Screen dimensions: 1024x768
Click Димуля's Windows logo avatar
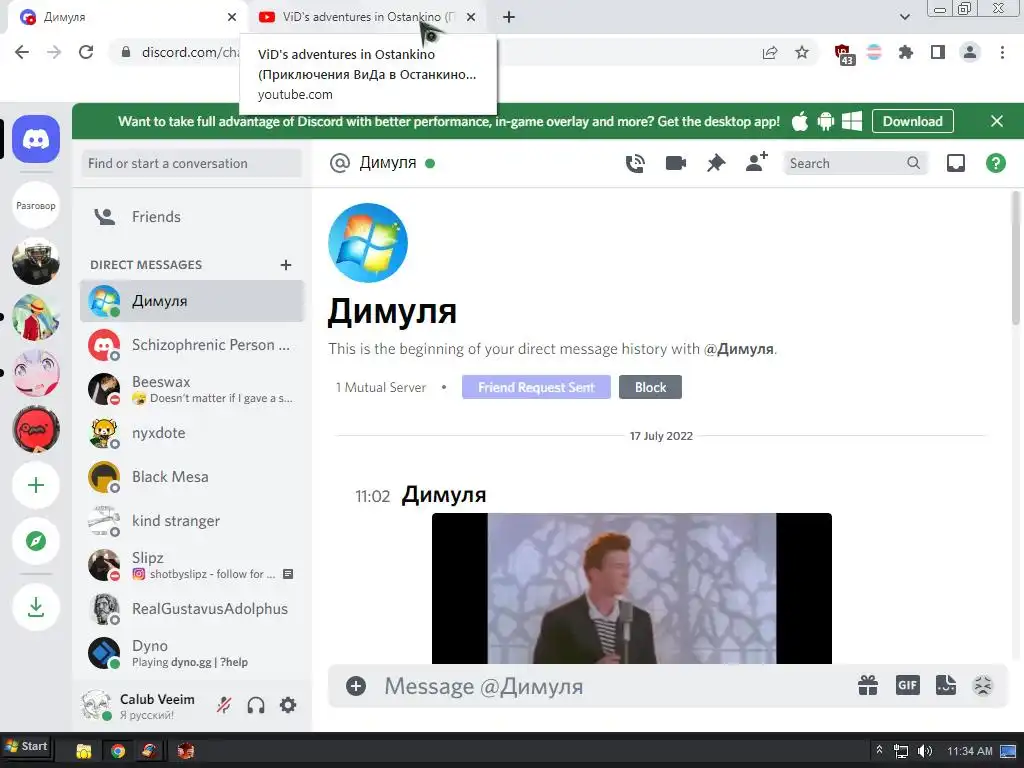(x=368, y=242)
